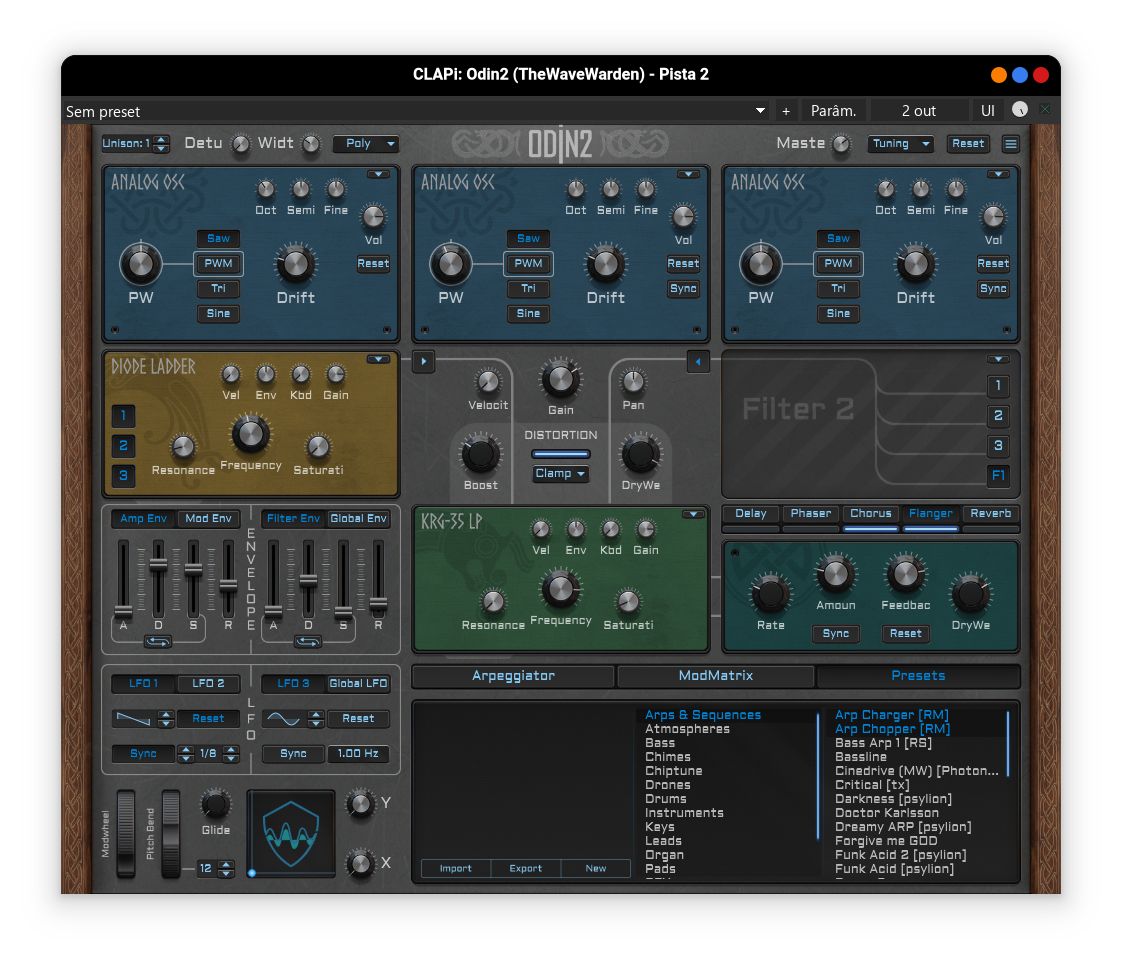1122x961 pixels.
Task: Click the right arrow routing button beside Diode Ladder
Action: click(x=423, y=362)
